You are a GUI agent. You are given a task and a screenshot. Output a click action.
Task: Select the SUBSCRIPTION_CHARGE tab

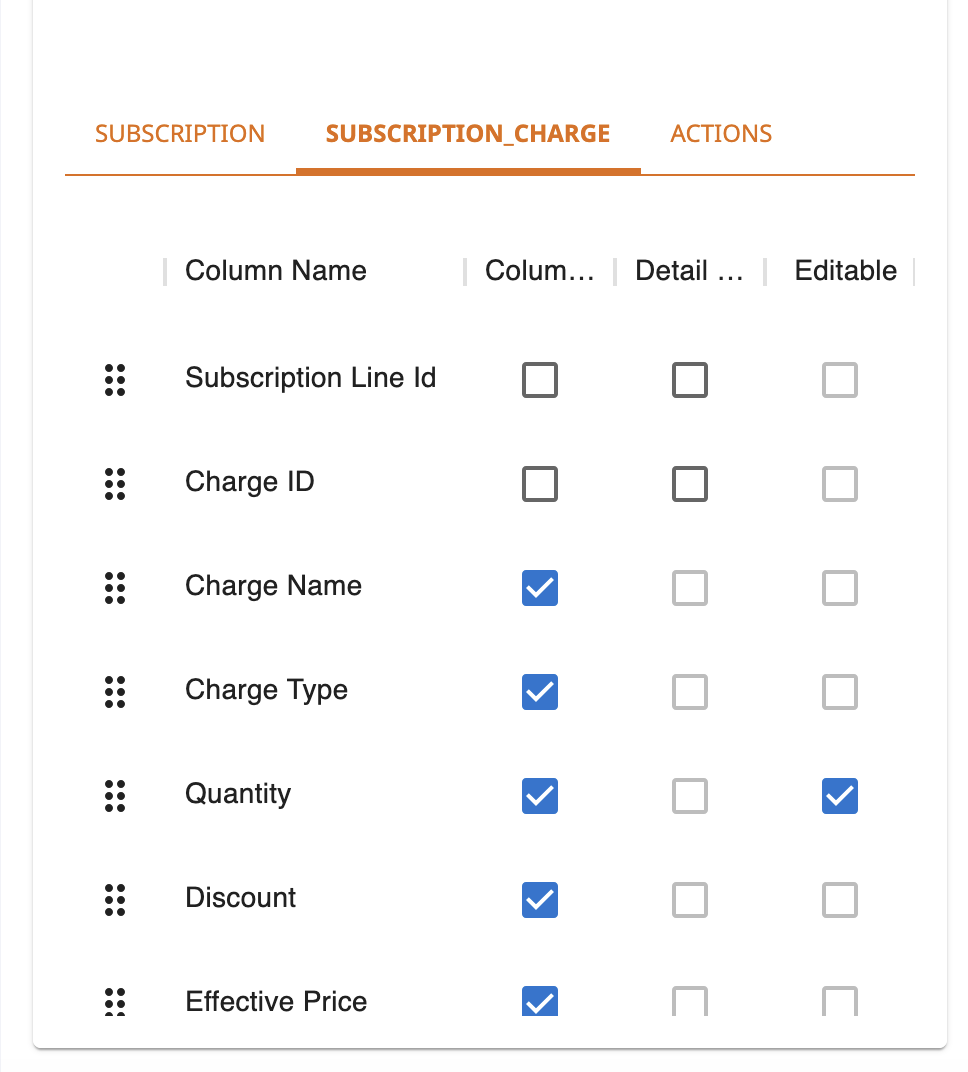[x=468, y=133]
